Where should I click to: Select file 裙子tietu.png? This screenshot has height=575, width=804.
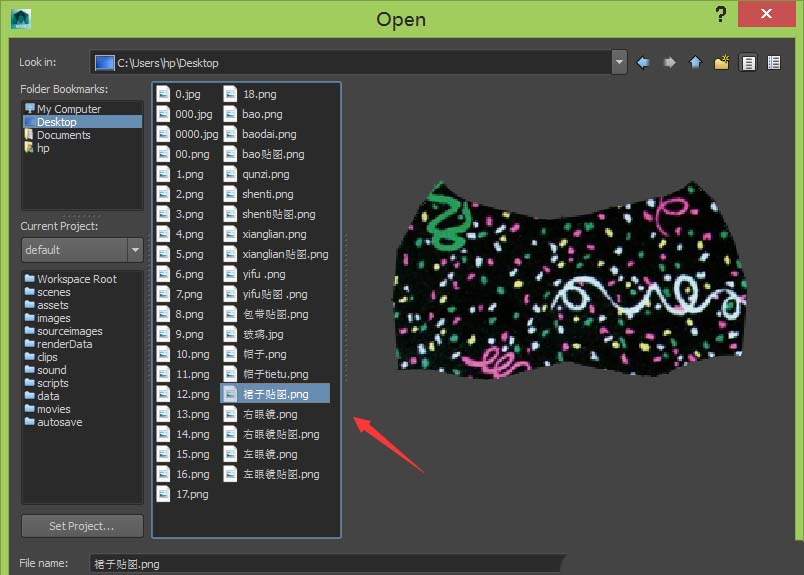[x=266, y=374]
